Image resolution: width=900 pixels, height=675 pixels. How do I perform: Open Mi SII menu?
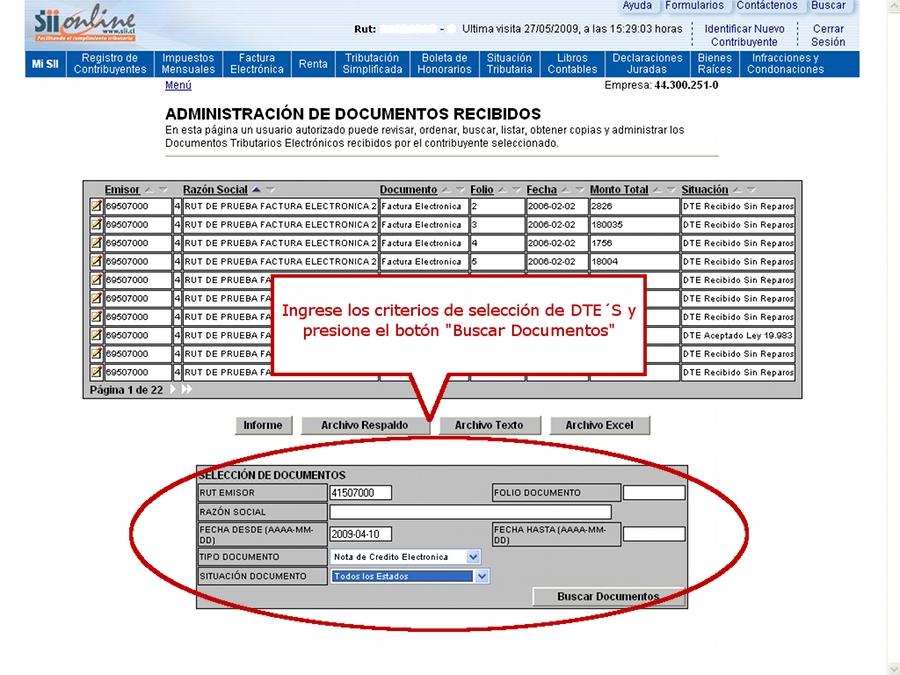point(45,64)
